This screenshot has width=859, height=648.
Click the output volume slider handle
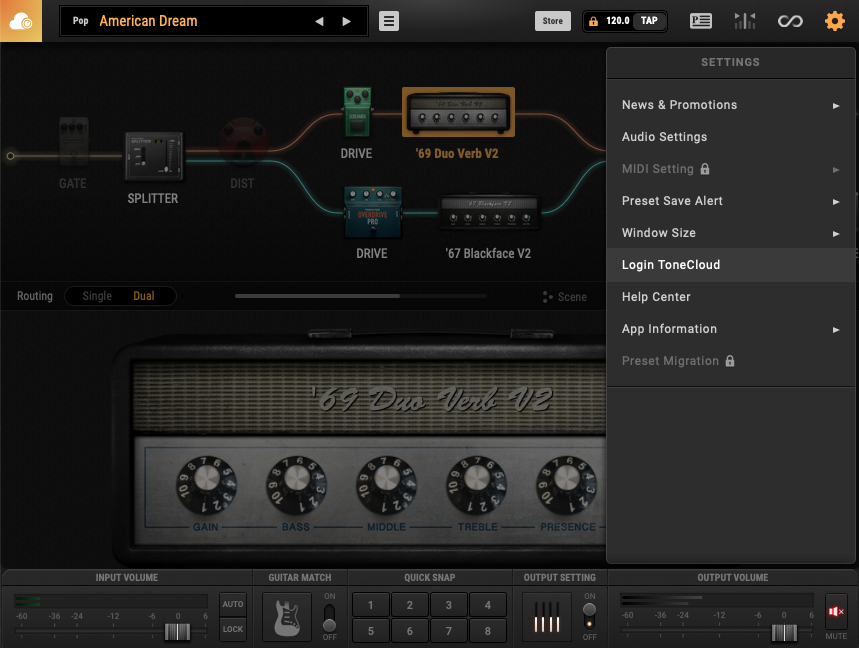click(x=784, y=633)
